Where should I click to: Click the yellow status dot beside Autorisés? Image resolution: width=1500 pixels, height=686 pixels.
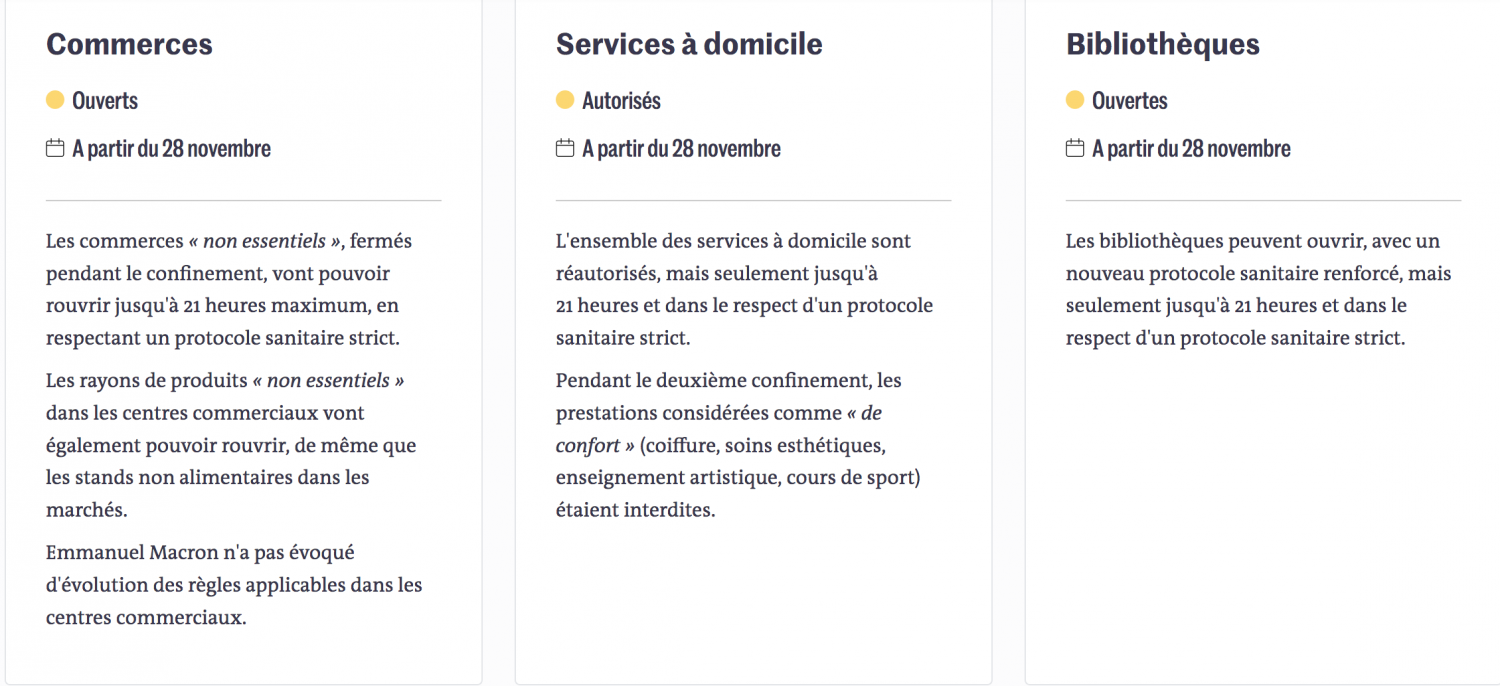[565, 100]
